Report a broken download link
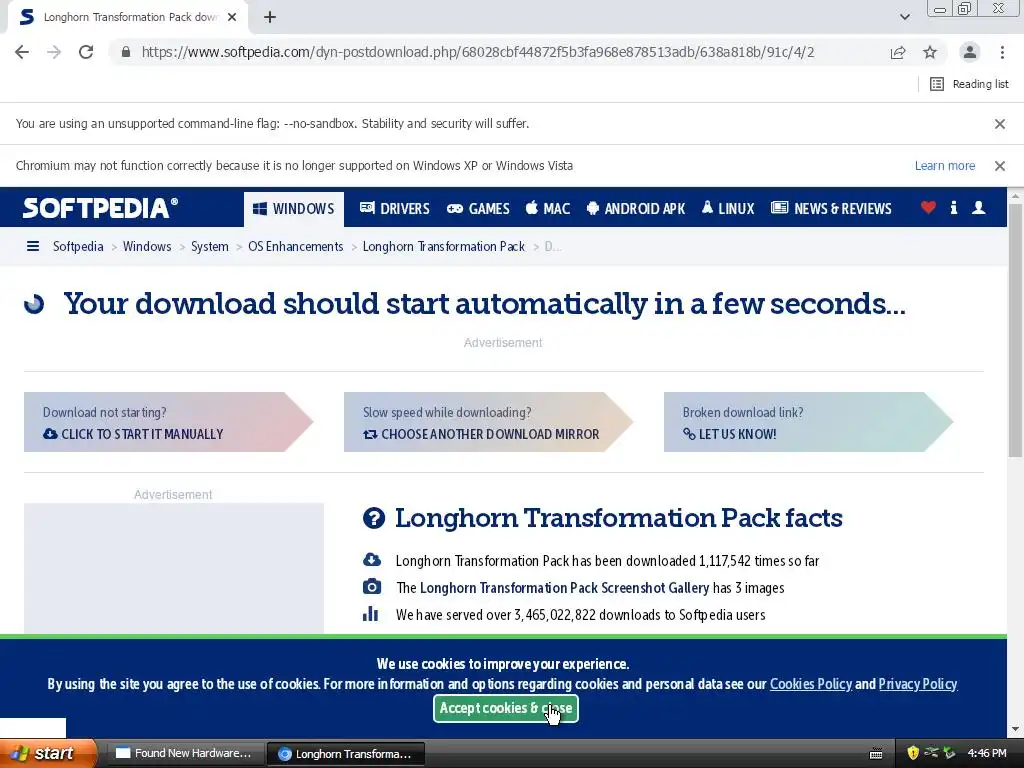The image size is (1024, 768). [808, 422]
